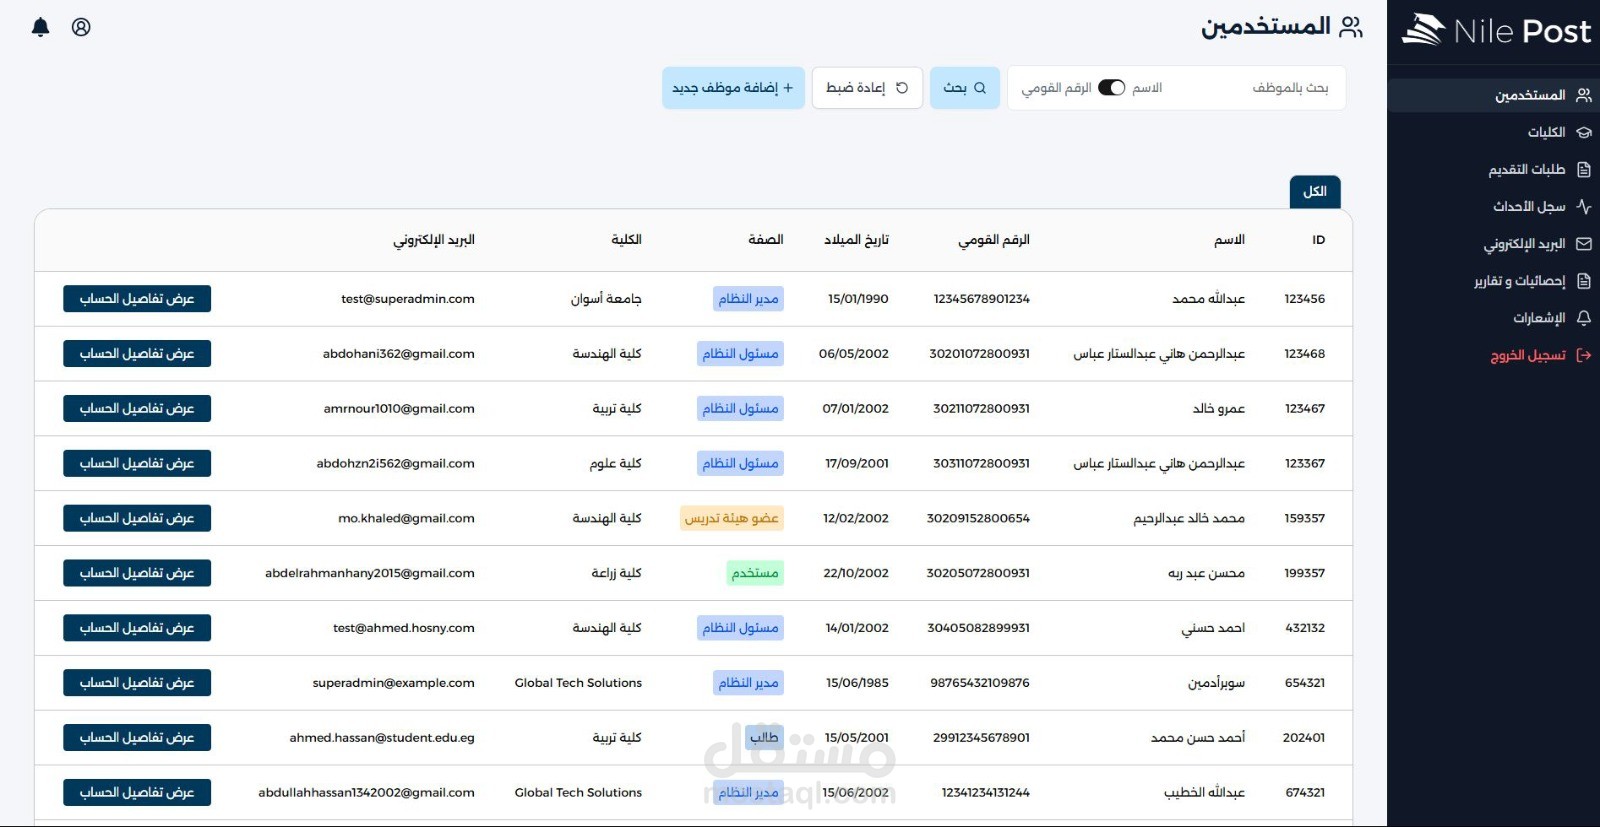Click the plus icon in إضافة موظف جديد
The image size is (1600, 827).
pyautogui.click(x=788, y=88)
